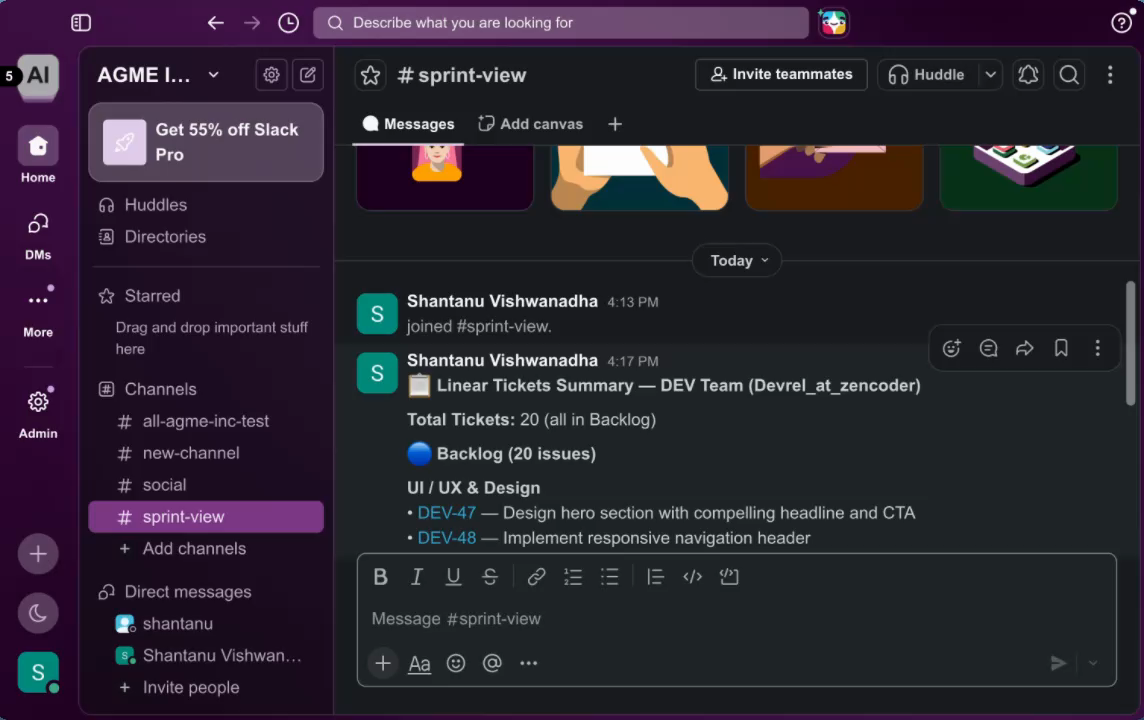Image resolution: width=1144 pixels, height=720 pixels.
Task: Toggle ordered list formatting
Action: [573, 577]
